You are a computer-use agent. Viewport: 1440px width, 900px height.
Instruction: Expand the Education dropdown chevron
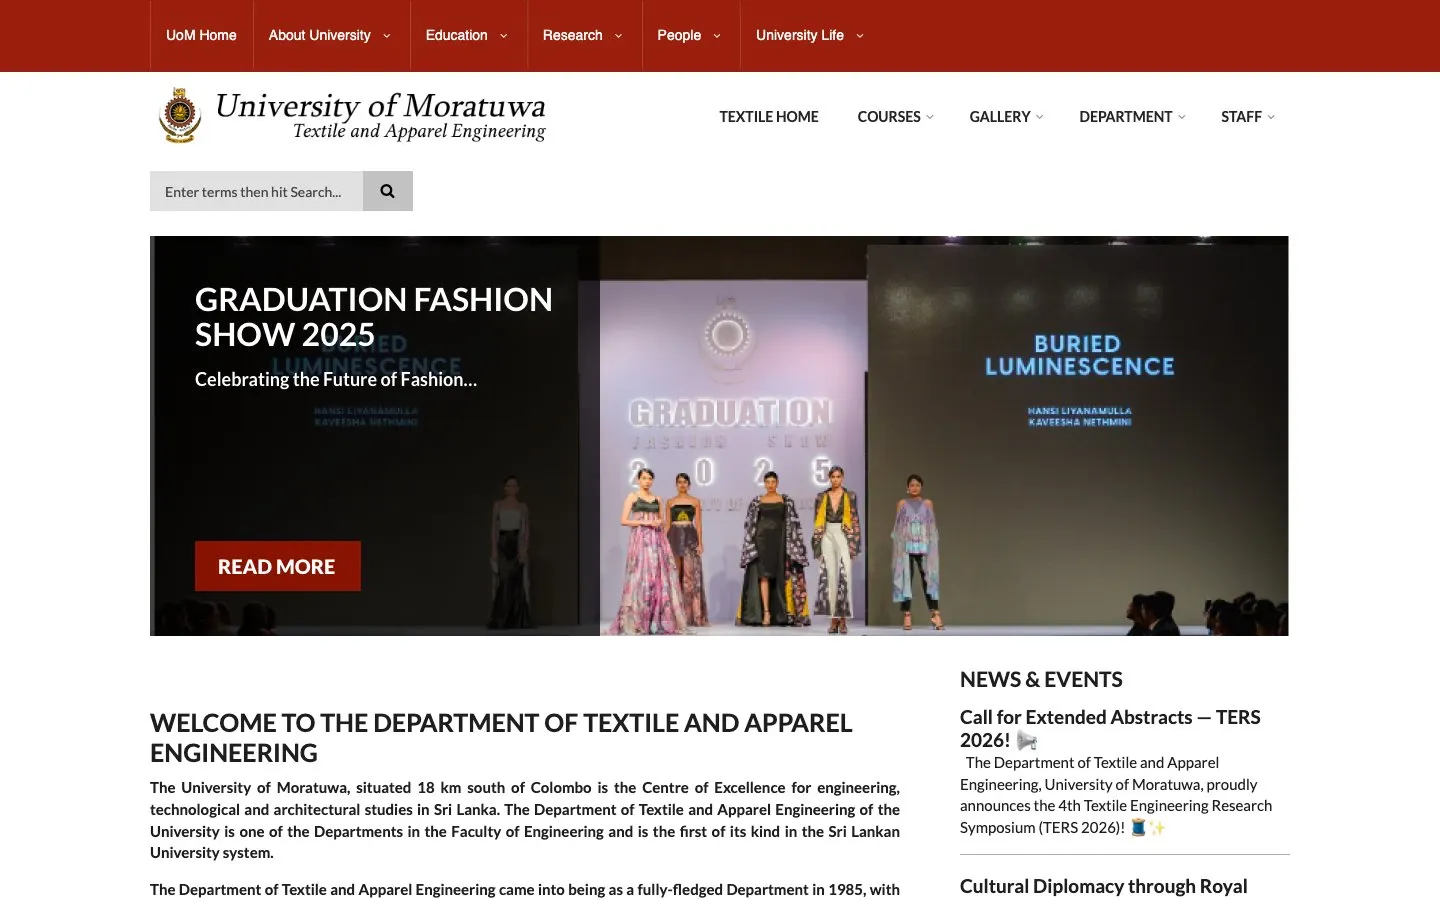click(504, 36)
